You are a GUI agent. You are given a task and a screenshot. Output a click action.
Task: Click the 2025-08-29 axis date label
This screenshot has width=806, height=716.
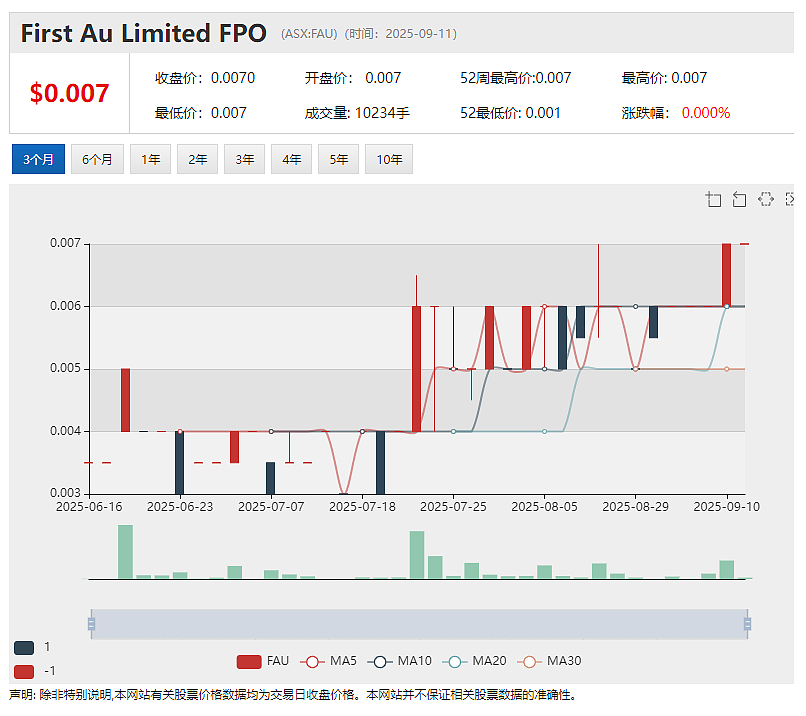coord(635,507)
